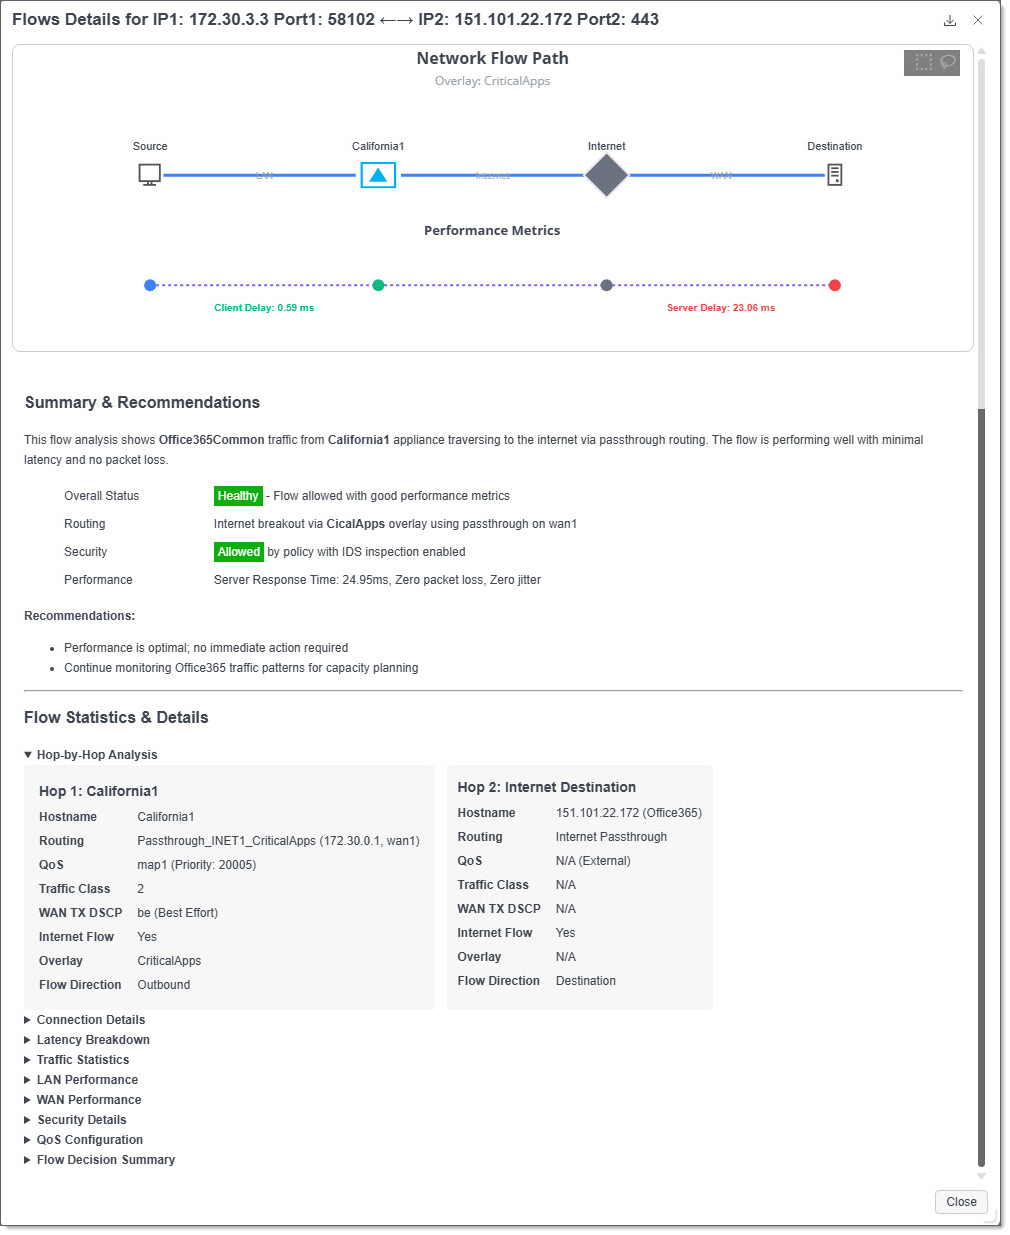The height and width of the screenshot is (1235, 1010).
Task: Expand the Connection Details section
Action: pos(85,1020)
